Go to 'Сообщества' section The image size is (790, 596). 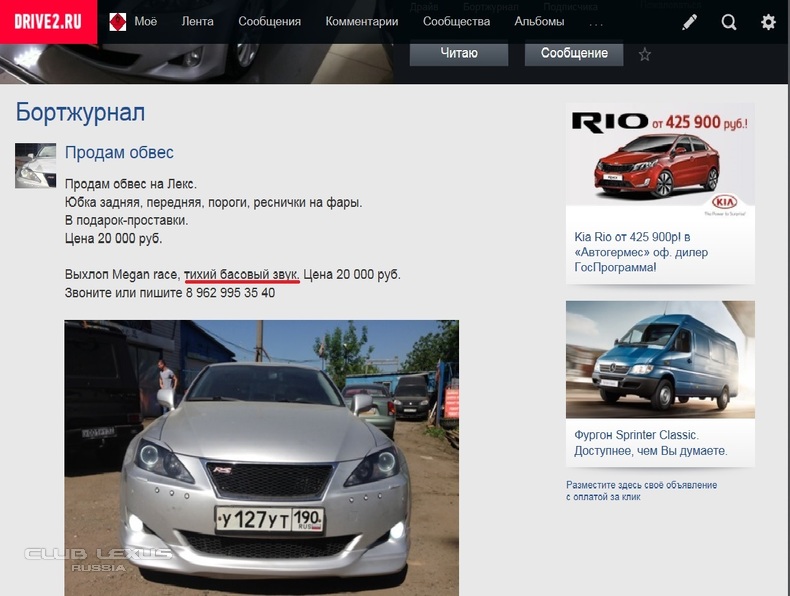(456, 22)
